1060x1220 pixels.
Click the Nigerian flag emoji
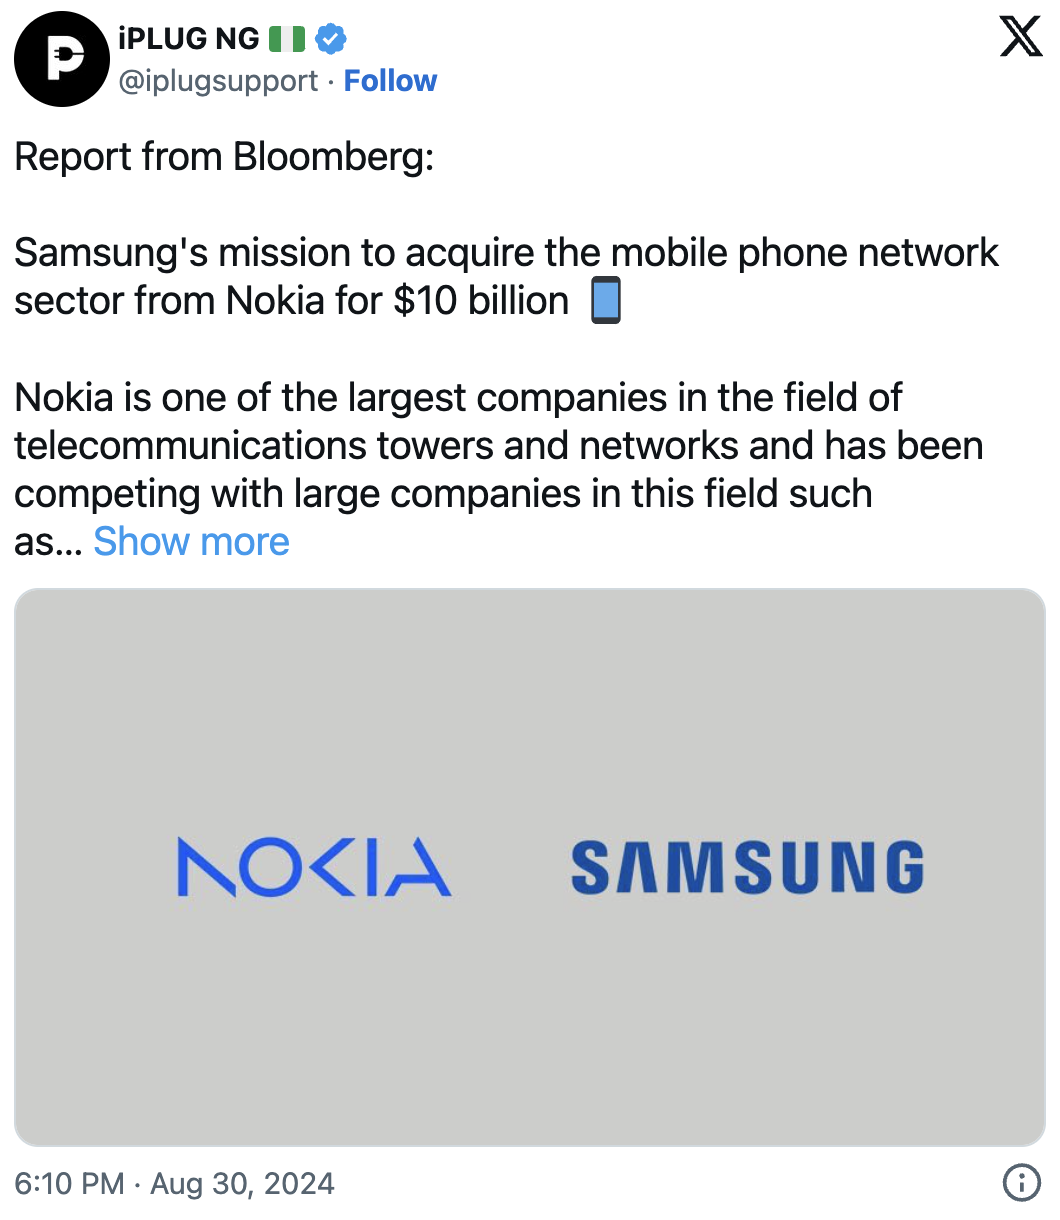click(x=286, y=39)
